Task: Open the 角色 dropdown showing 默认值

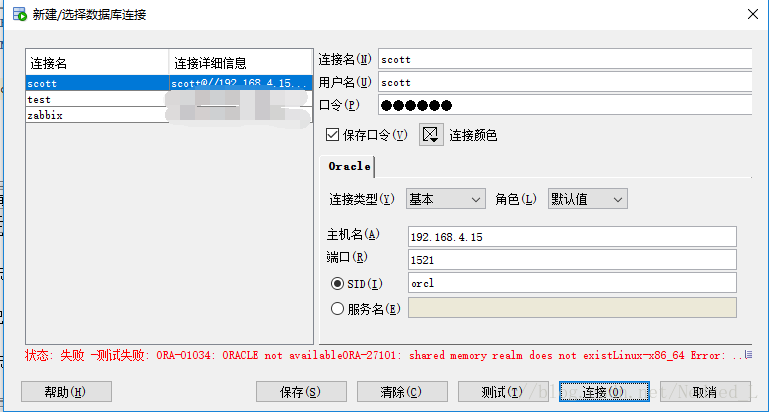Action: tap(588, 199)
